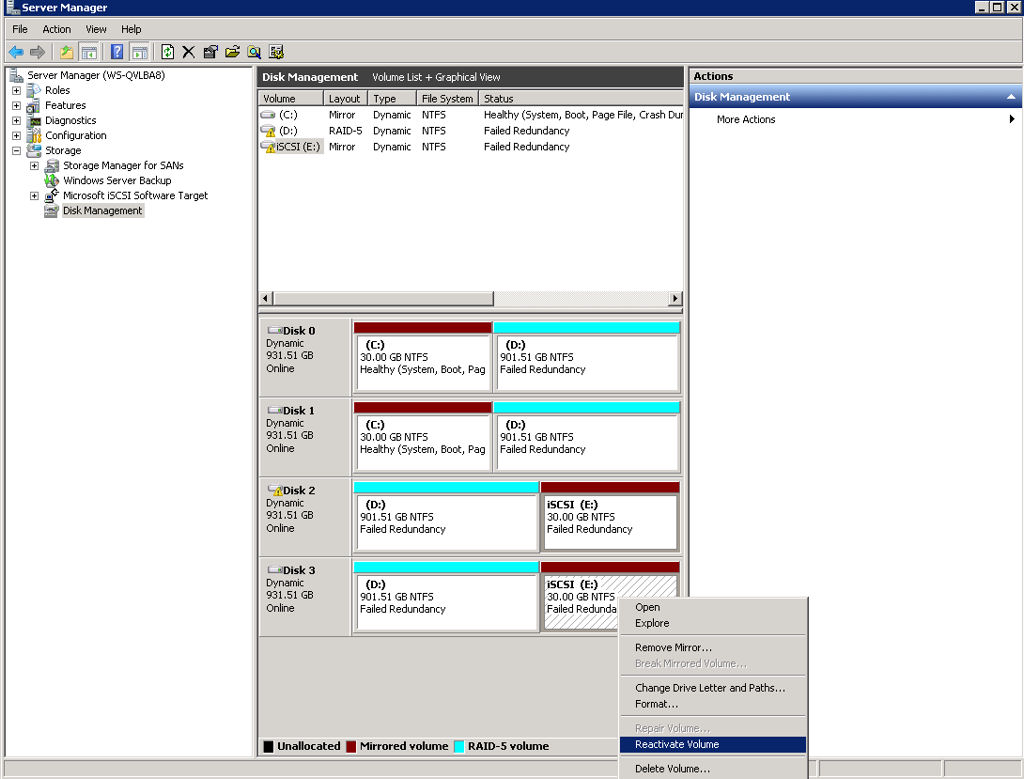This screenshot has height=779, width=1024.
Task: Select the Disk Management tree item
Action: click(103, 211)
